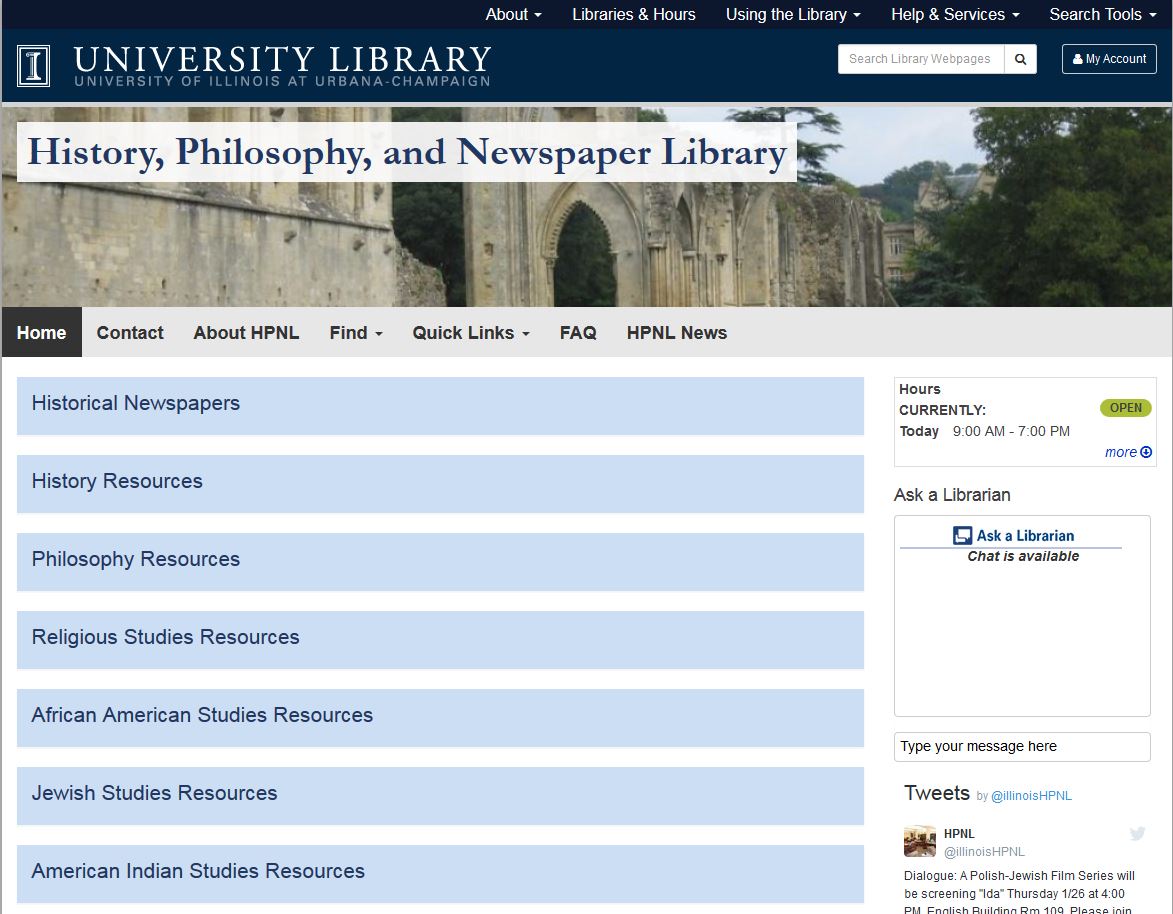The width and height of the screenshot is (1173, 914).
Task: Click the chat message input box
Action: (1021, 746)
